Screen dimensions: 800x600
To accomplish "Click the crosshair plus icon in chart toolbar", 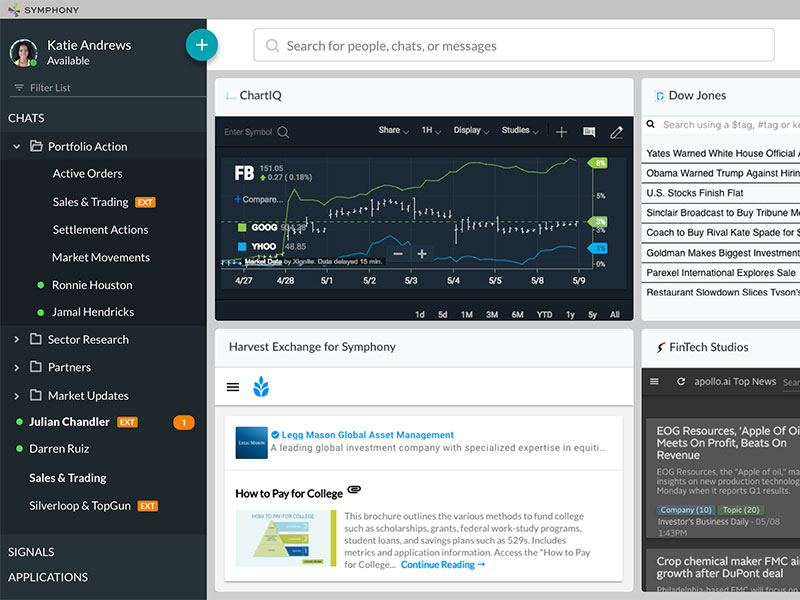I will coord(561,132).
